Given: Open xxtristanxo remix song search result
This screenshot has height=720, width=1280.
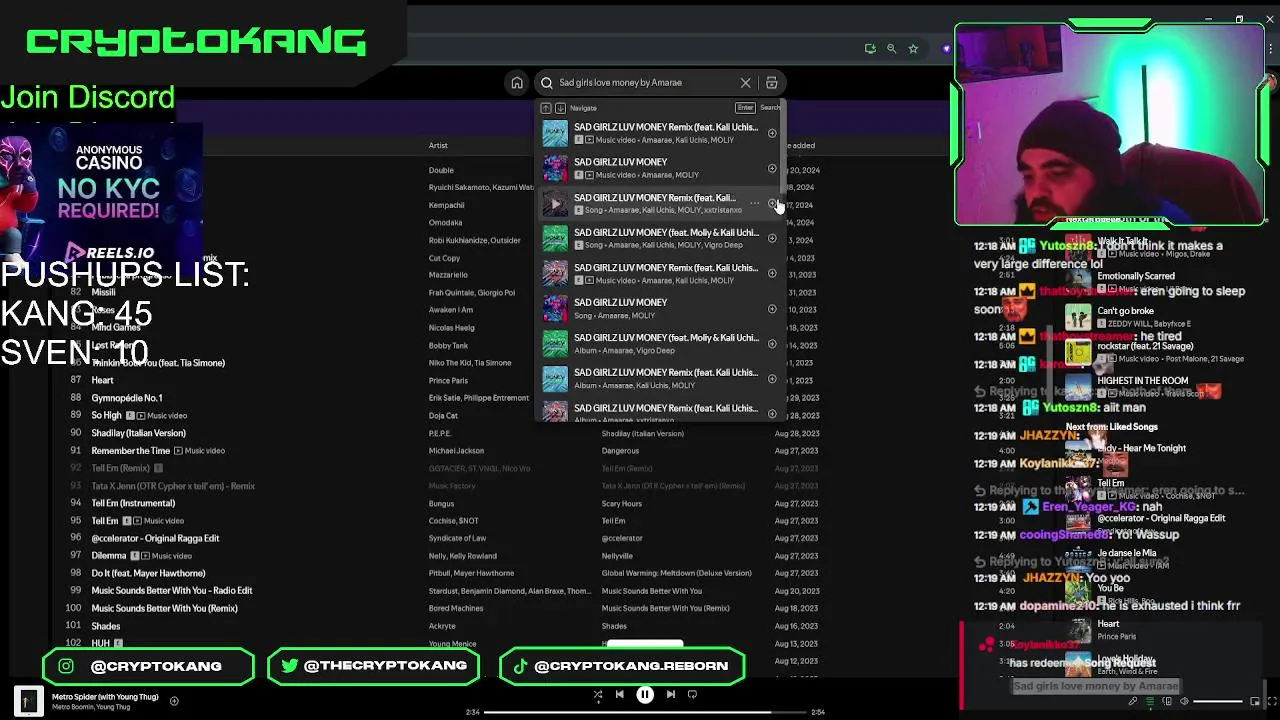Looking at the screenshot, I should pos(658,204).
